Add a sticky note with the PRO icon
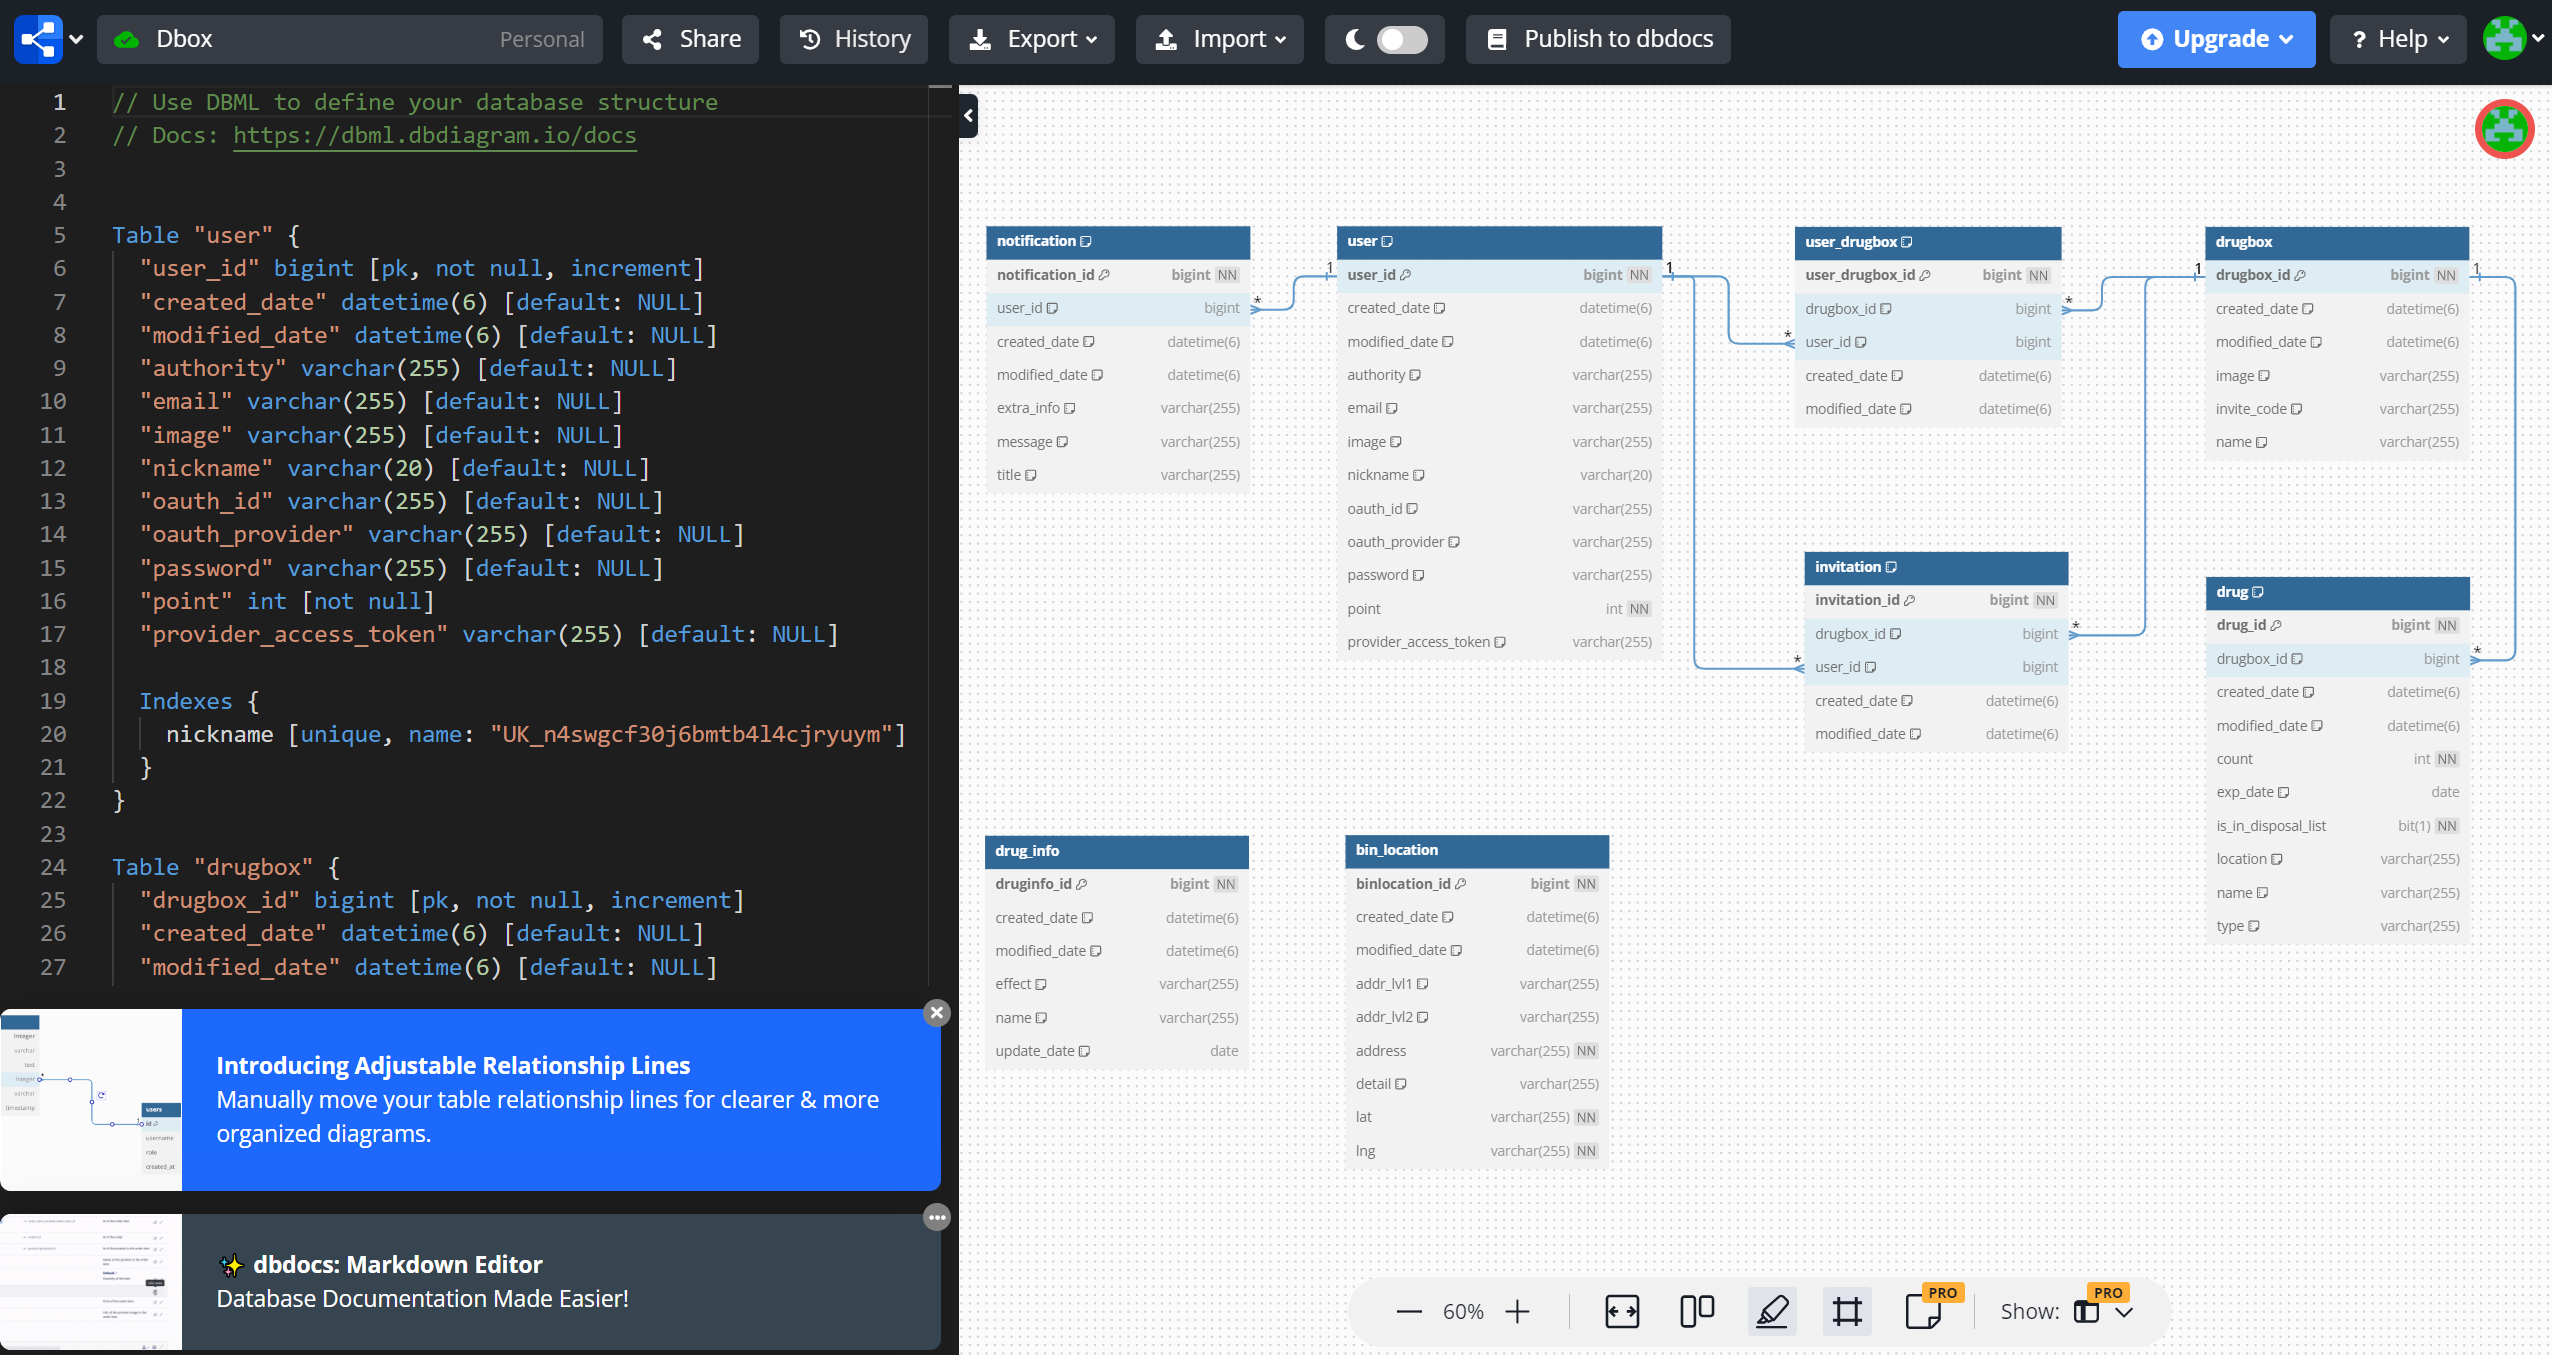2552x1355 pixels. click(1923, 1311)
